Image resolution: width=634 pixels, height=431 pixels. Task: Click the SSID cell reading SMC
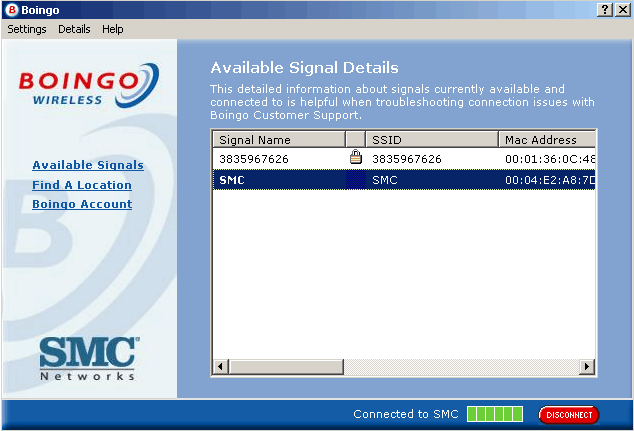pyautogui.click(x=385, y=180)
